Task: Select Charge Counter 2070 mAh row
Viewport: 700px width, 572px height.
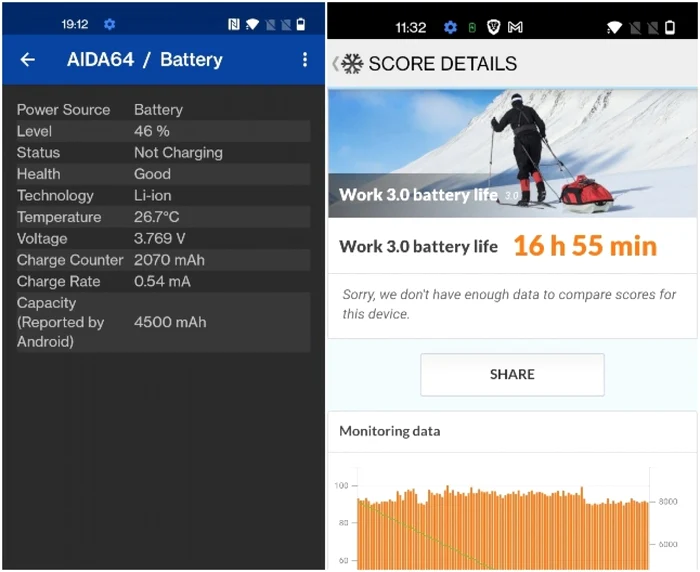Action: [x=163, y=259]
